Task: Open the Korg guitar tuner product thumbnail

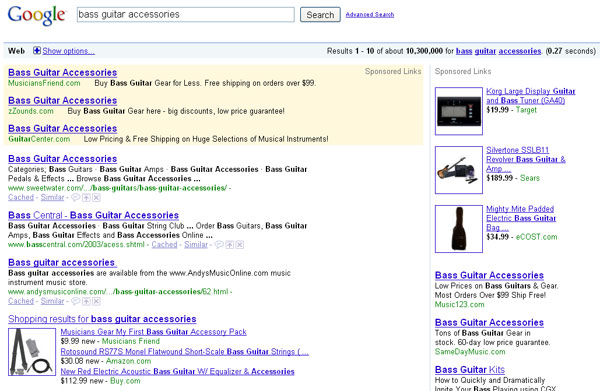Action: point(459,111)
